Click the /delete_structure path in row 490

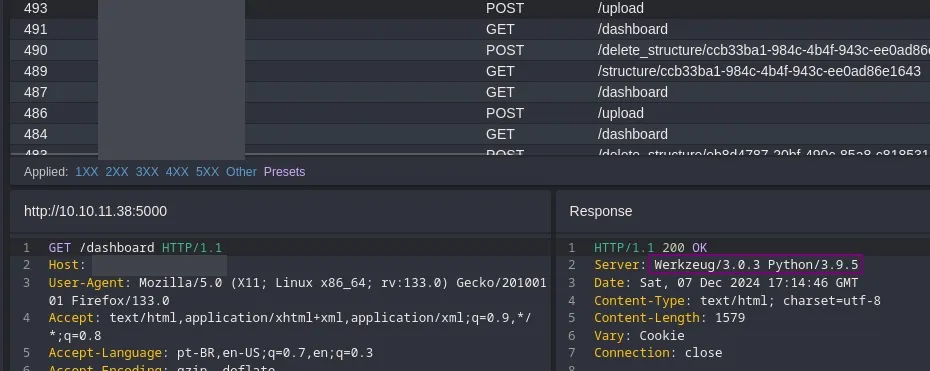763,50
